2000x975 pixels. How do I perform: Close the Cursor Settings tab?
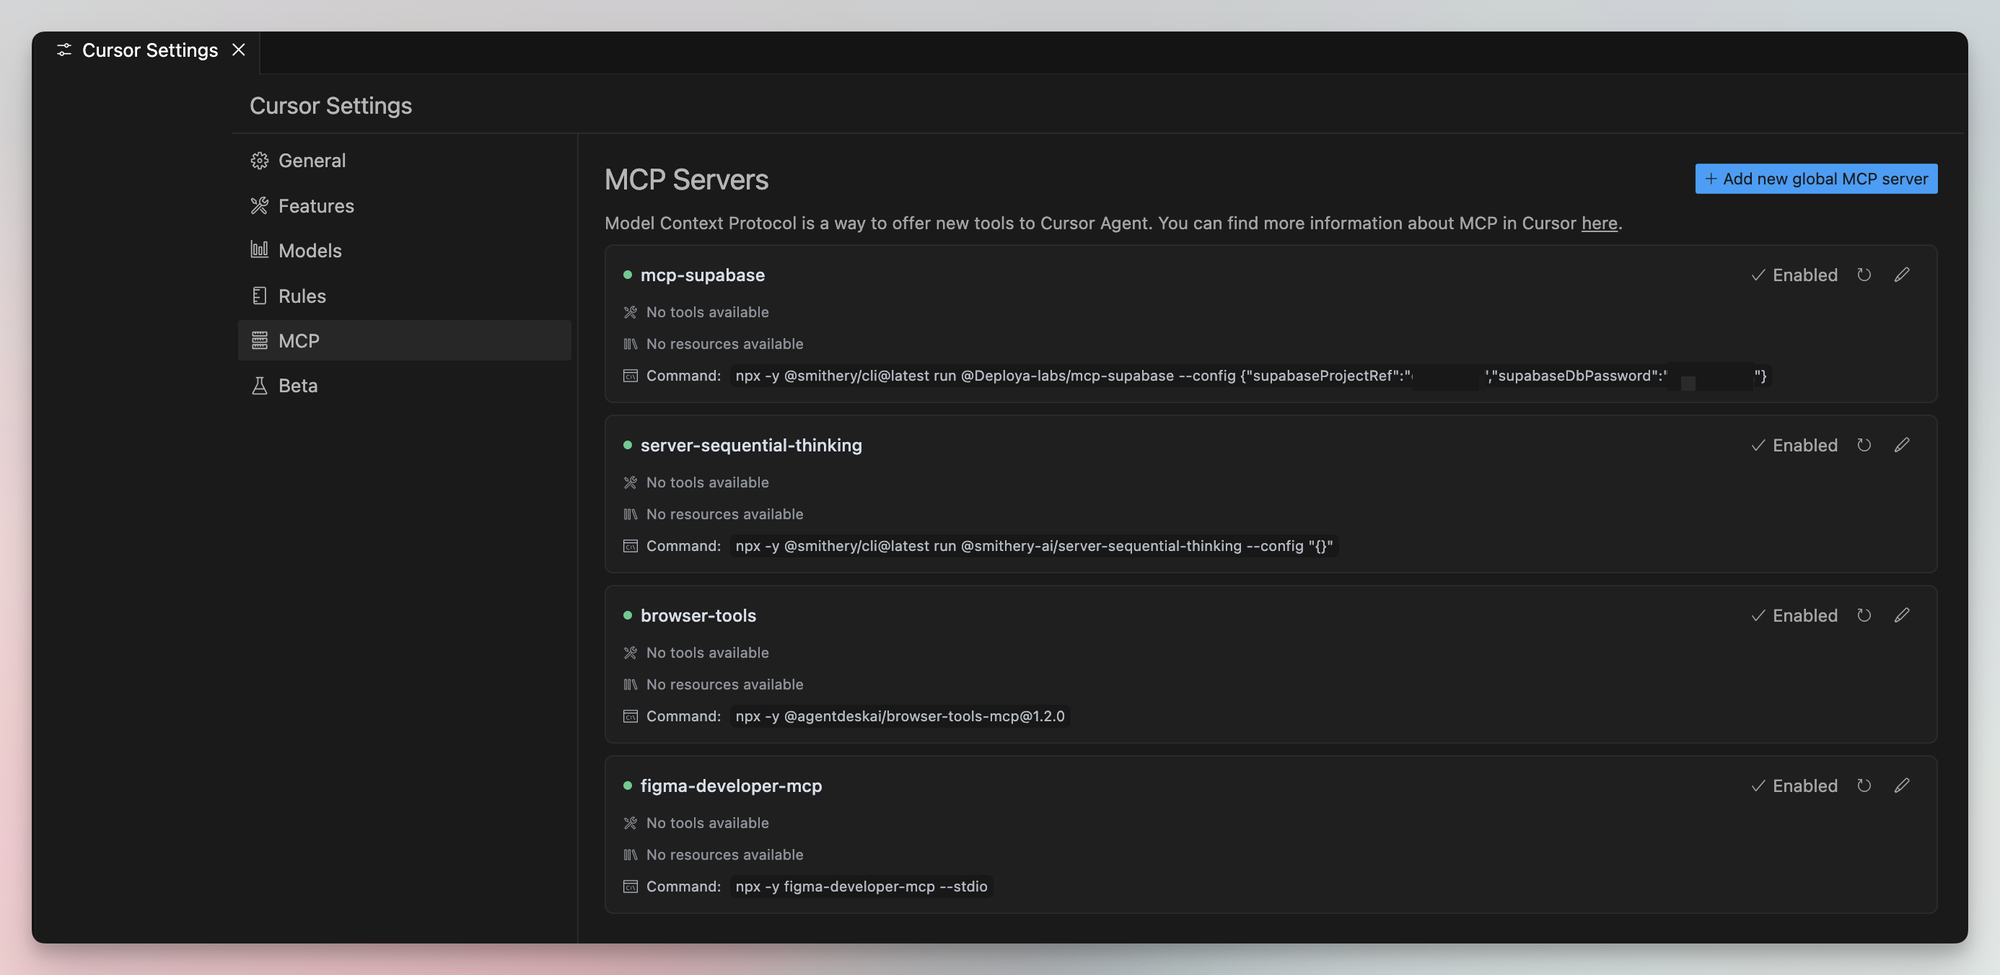pos(238,50)
